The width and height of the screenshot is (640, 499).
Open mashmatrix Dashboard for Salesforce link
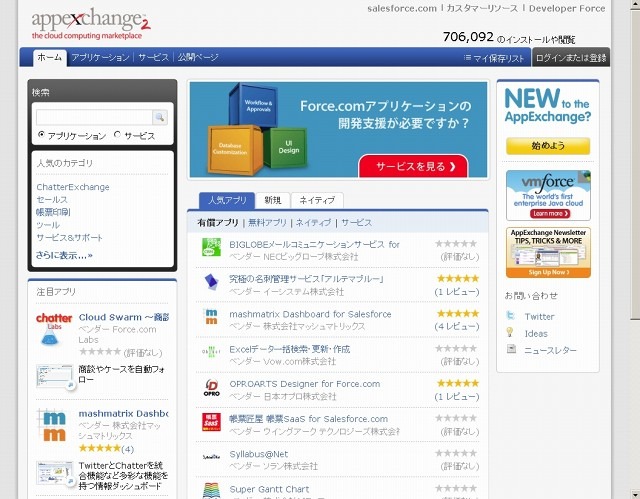(310, 314)
